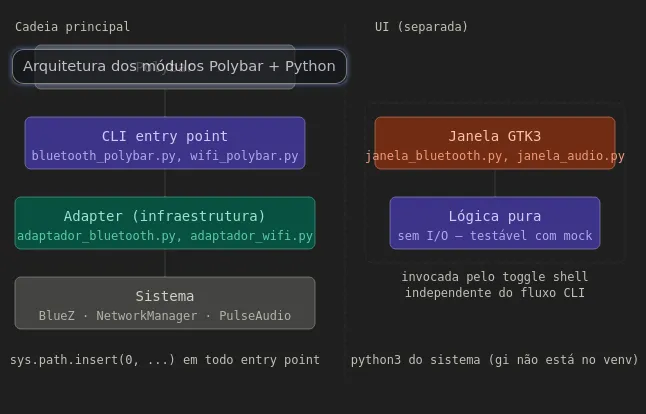Click the connector between Adapter and Sistema boxes
Screen dimensions: 646x414
click(165, 263)
